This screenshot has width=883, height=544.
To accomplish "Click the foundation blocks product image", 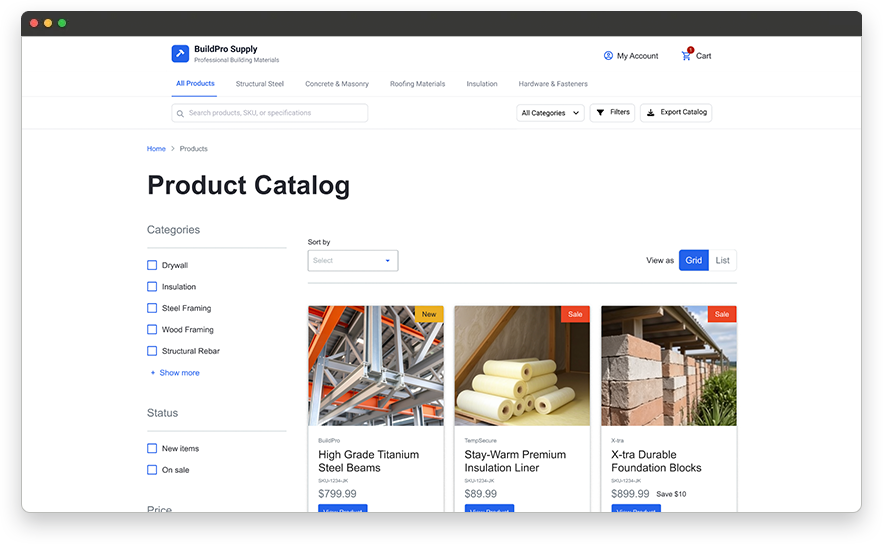I will (x=669, y=366).
